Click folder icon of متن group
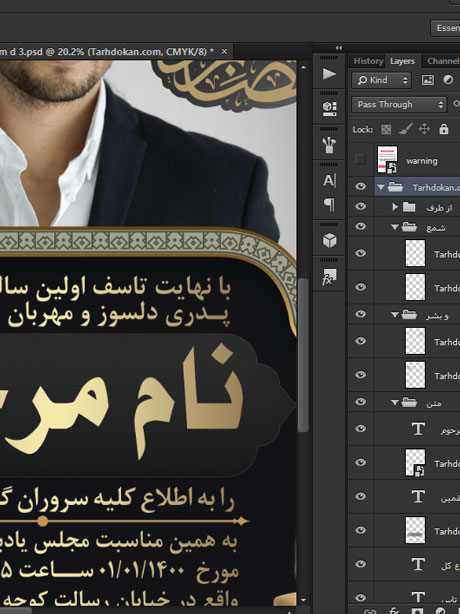 (x=409, y=402)
